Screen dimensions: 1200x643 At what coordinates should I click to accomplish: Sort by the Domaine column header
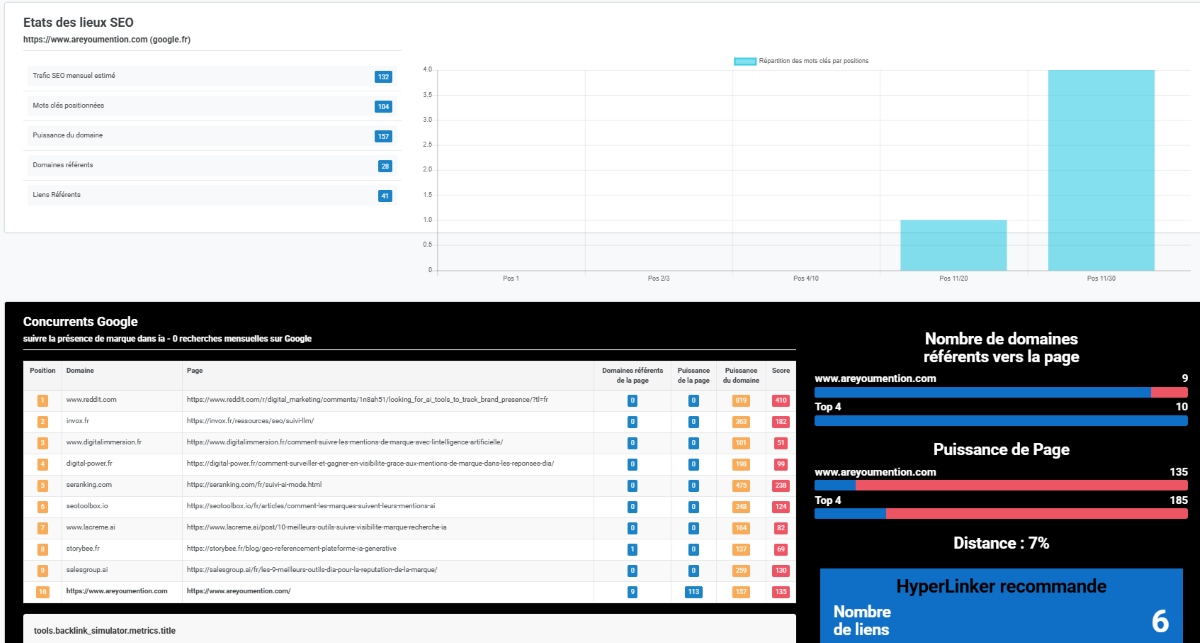coord(79,370)
